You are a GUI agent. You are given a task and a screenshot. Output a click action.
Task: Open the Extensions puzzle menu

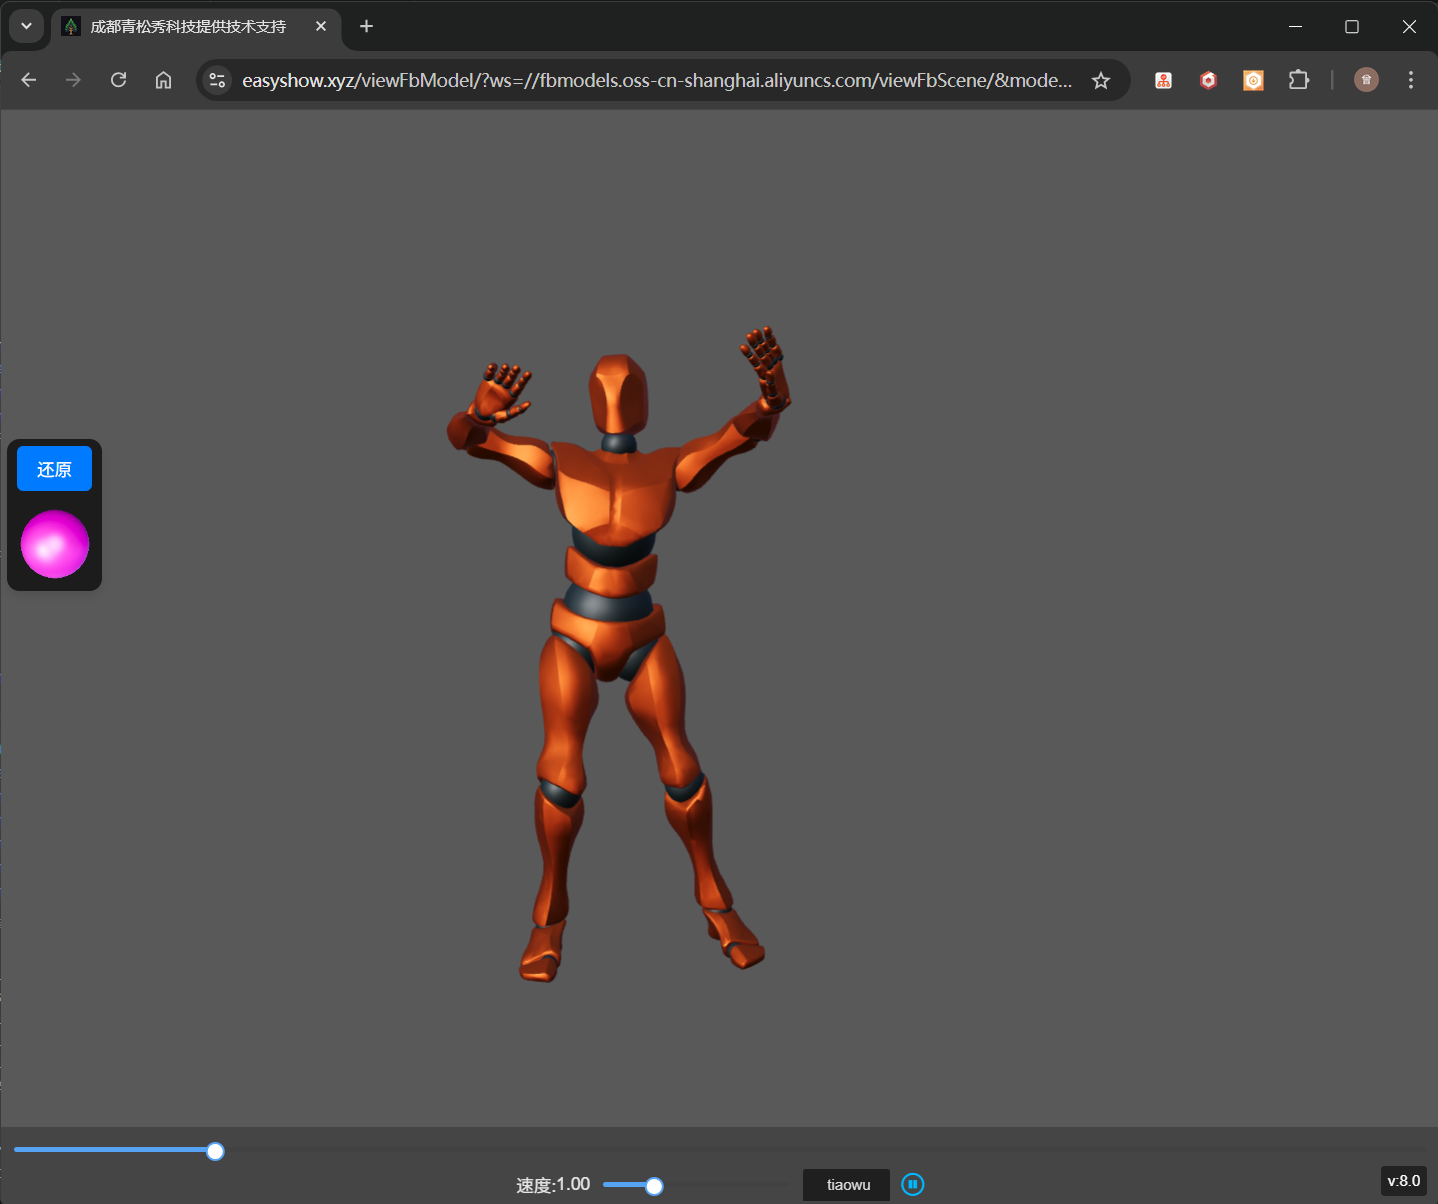[1298, 80]
